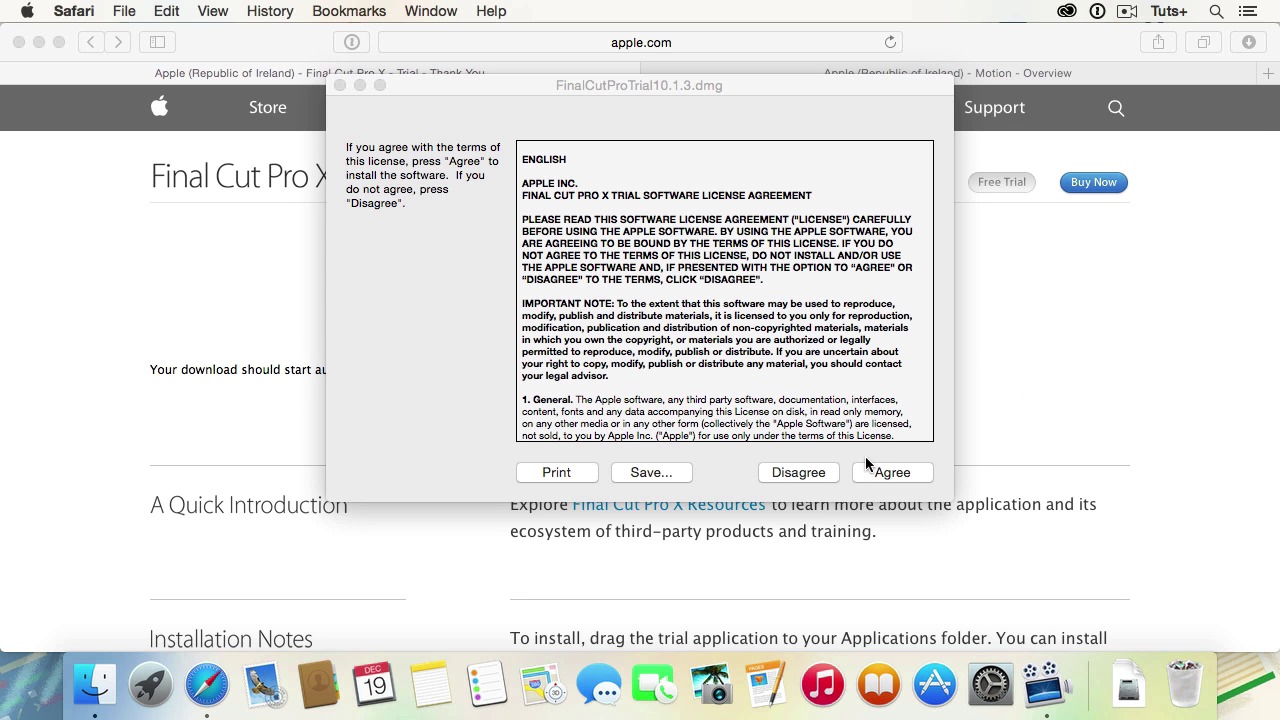Open the Window menu
Viewport: 1280px width, 720px height.
pyautogui.click(x=431, y=11)
